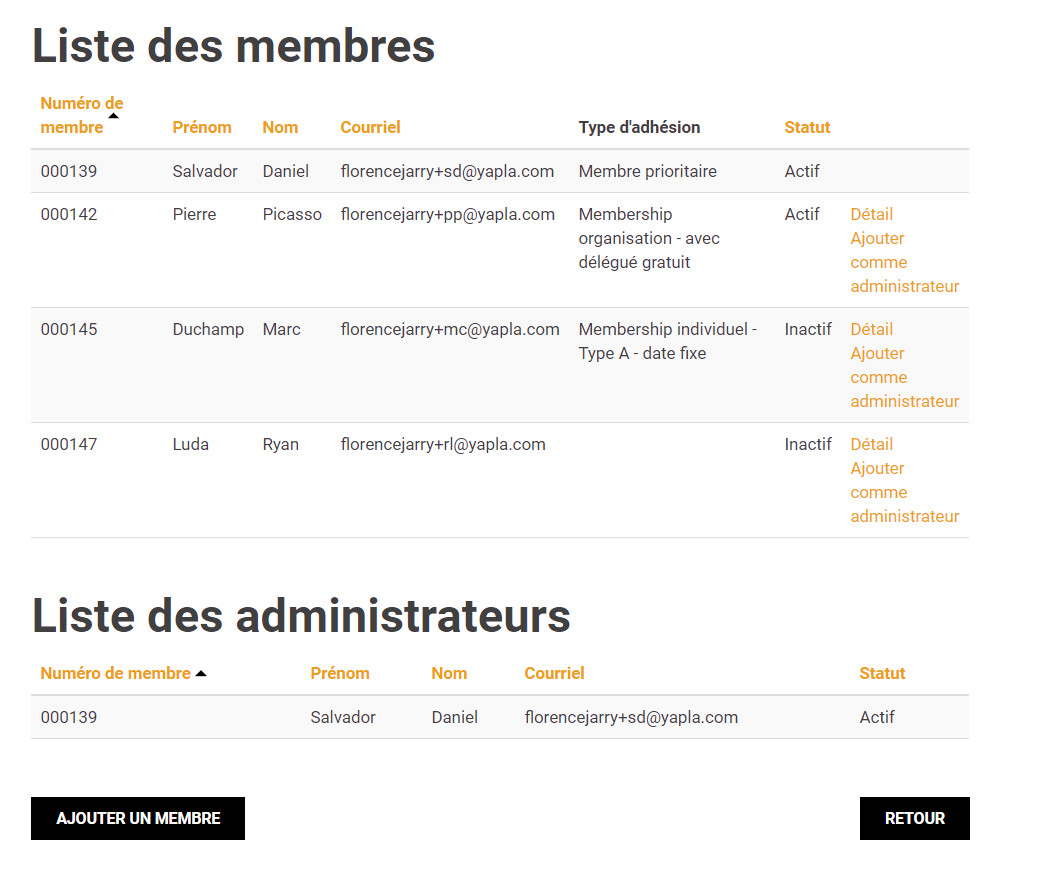Add Duchamp Marc as administrateur
1062x869 pixels.
(x=904, y=377)
